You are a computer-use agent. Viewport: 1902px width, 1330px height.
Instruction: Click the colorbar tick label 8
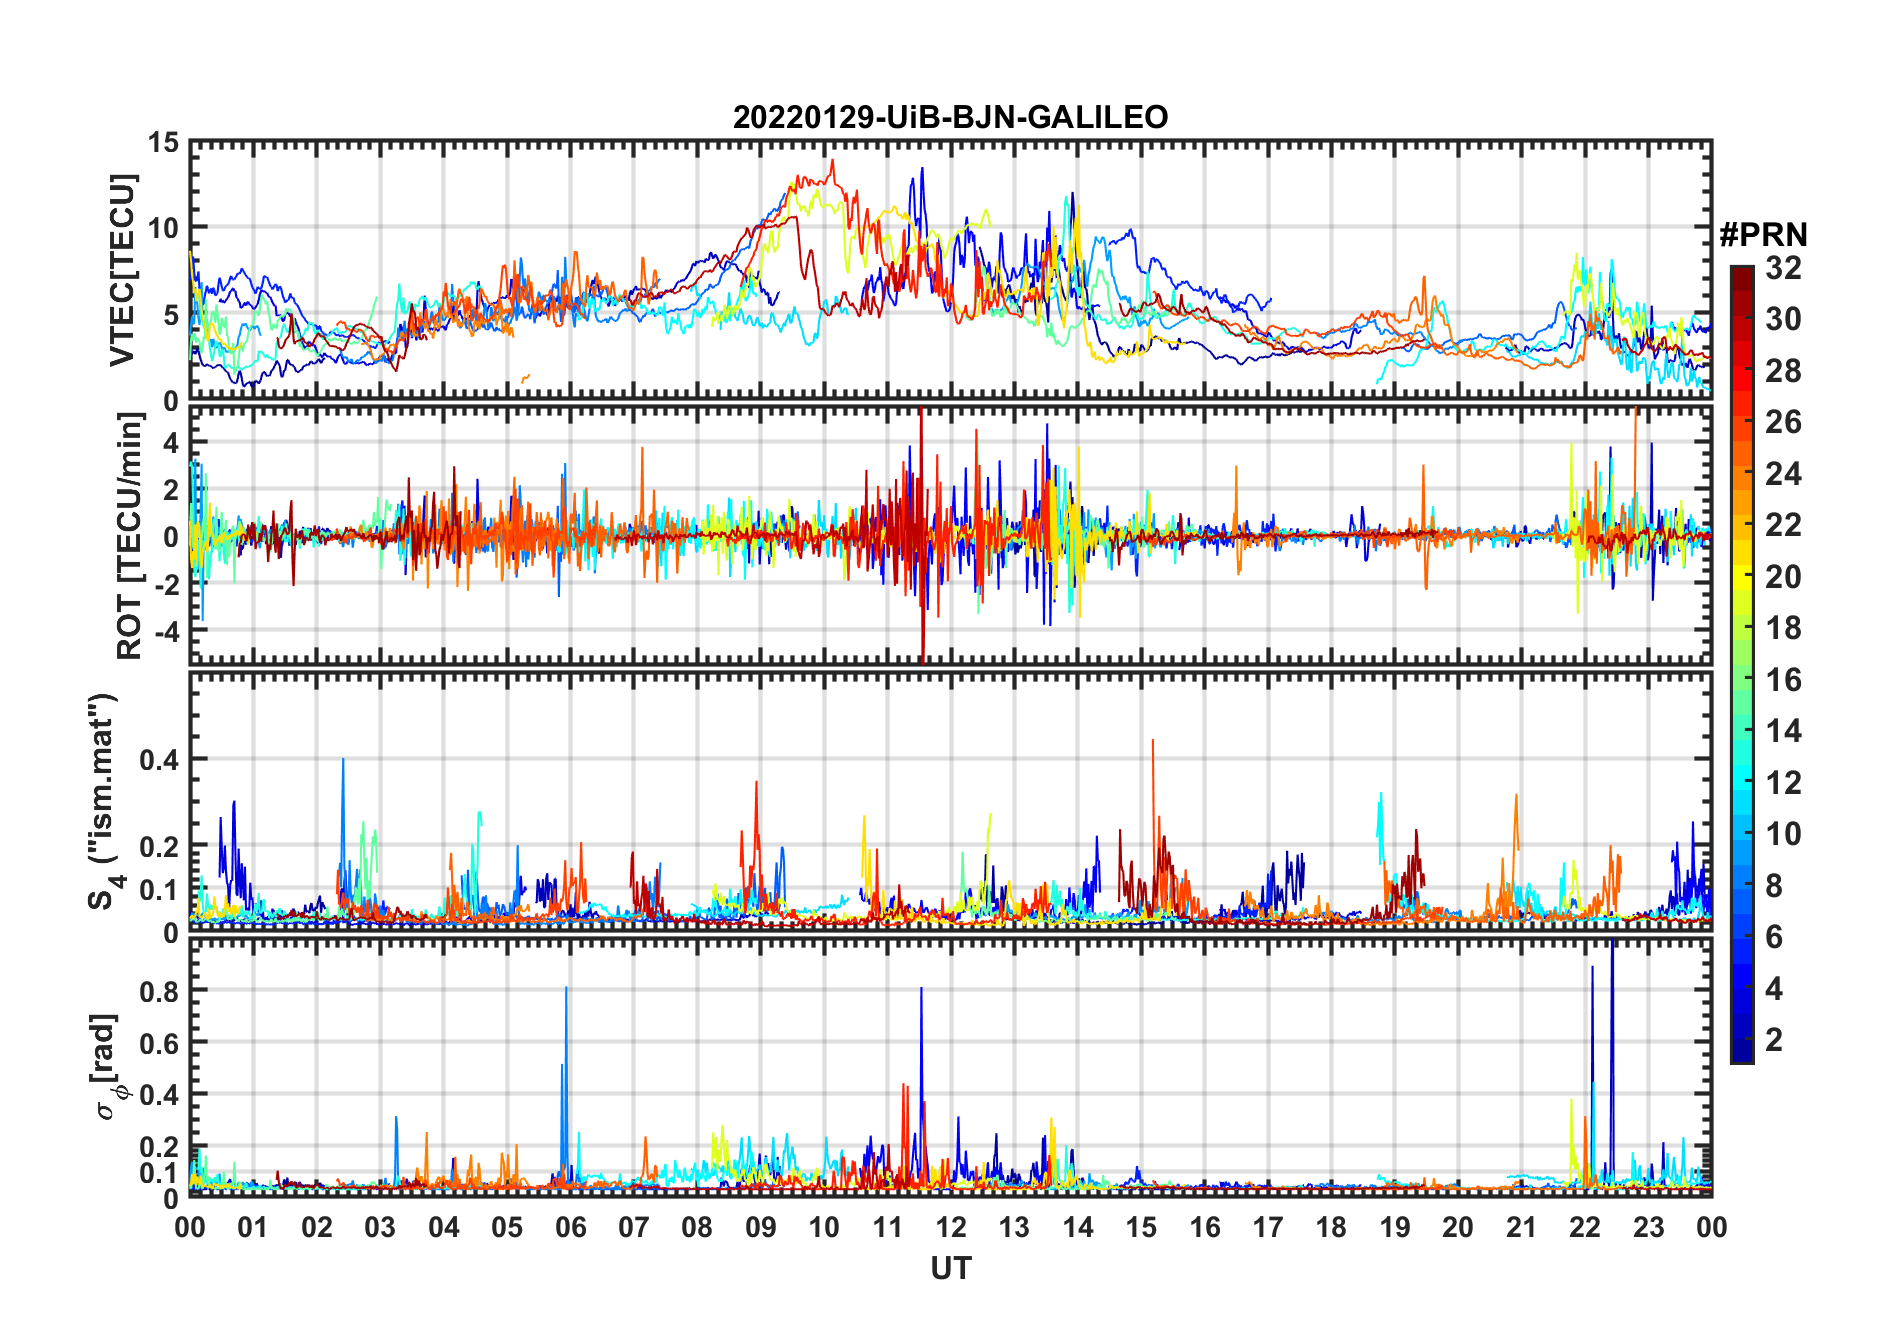[1774, 886]
